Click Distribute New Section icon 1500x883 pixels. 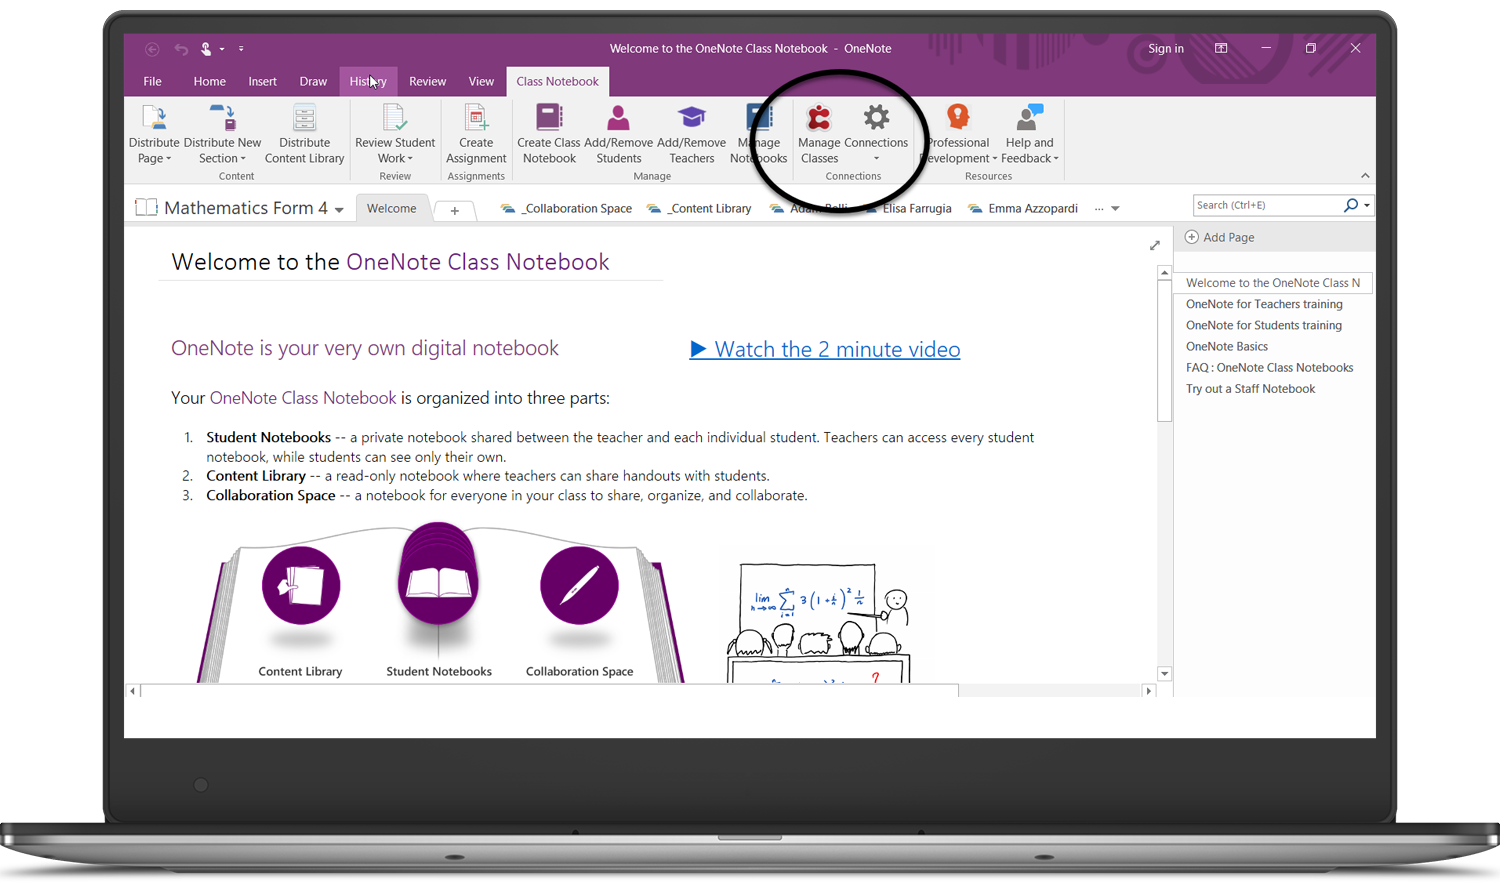pos(222,118)
